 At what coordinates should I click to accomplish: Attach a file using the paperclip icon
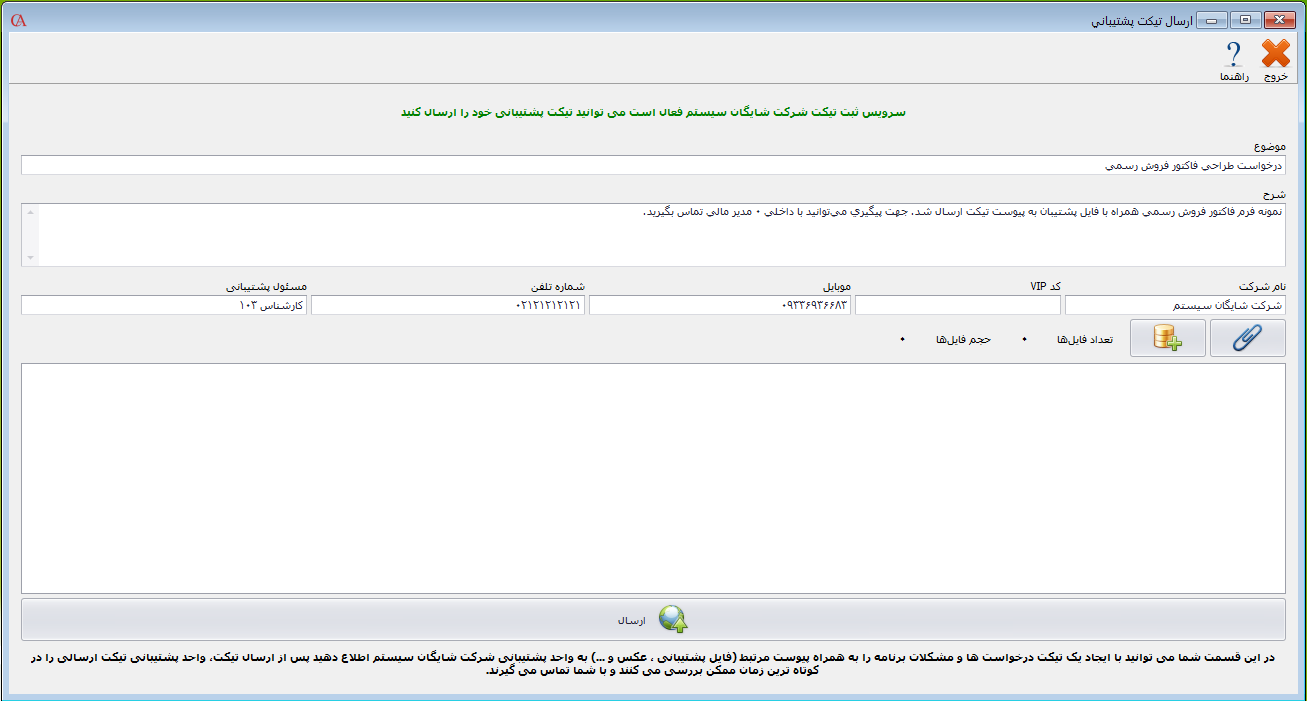click(x=1247, y=338)
